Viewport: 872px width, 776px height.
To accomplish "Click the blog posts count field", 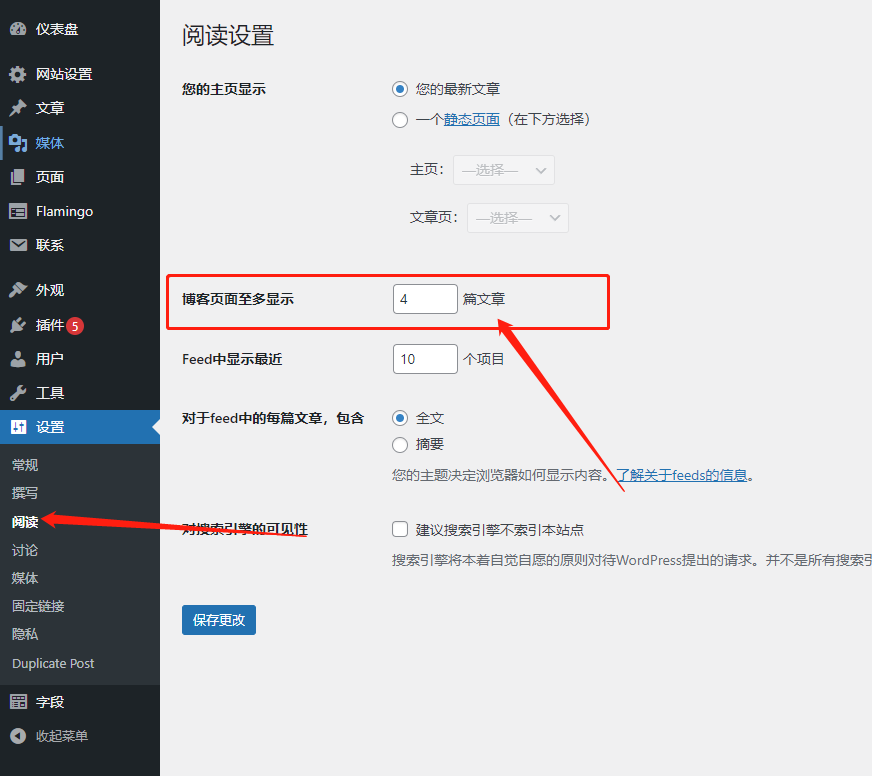I will point(425,300).
